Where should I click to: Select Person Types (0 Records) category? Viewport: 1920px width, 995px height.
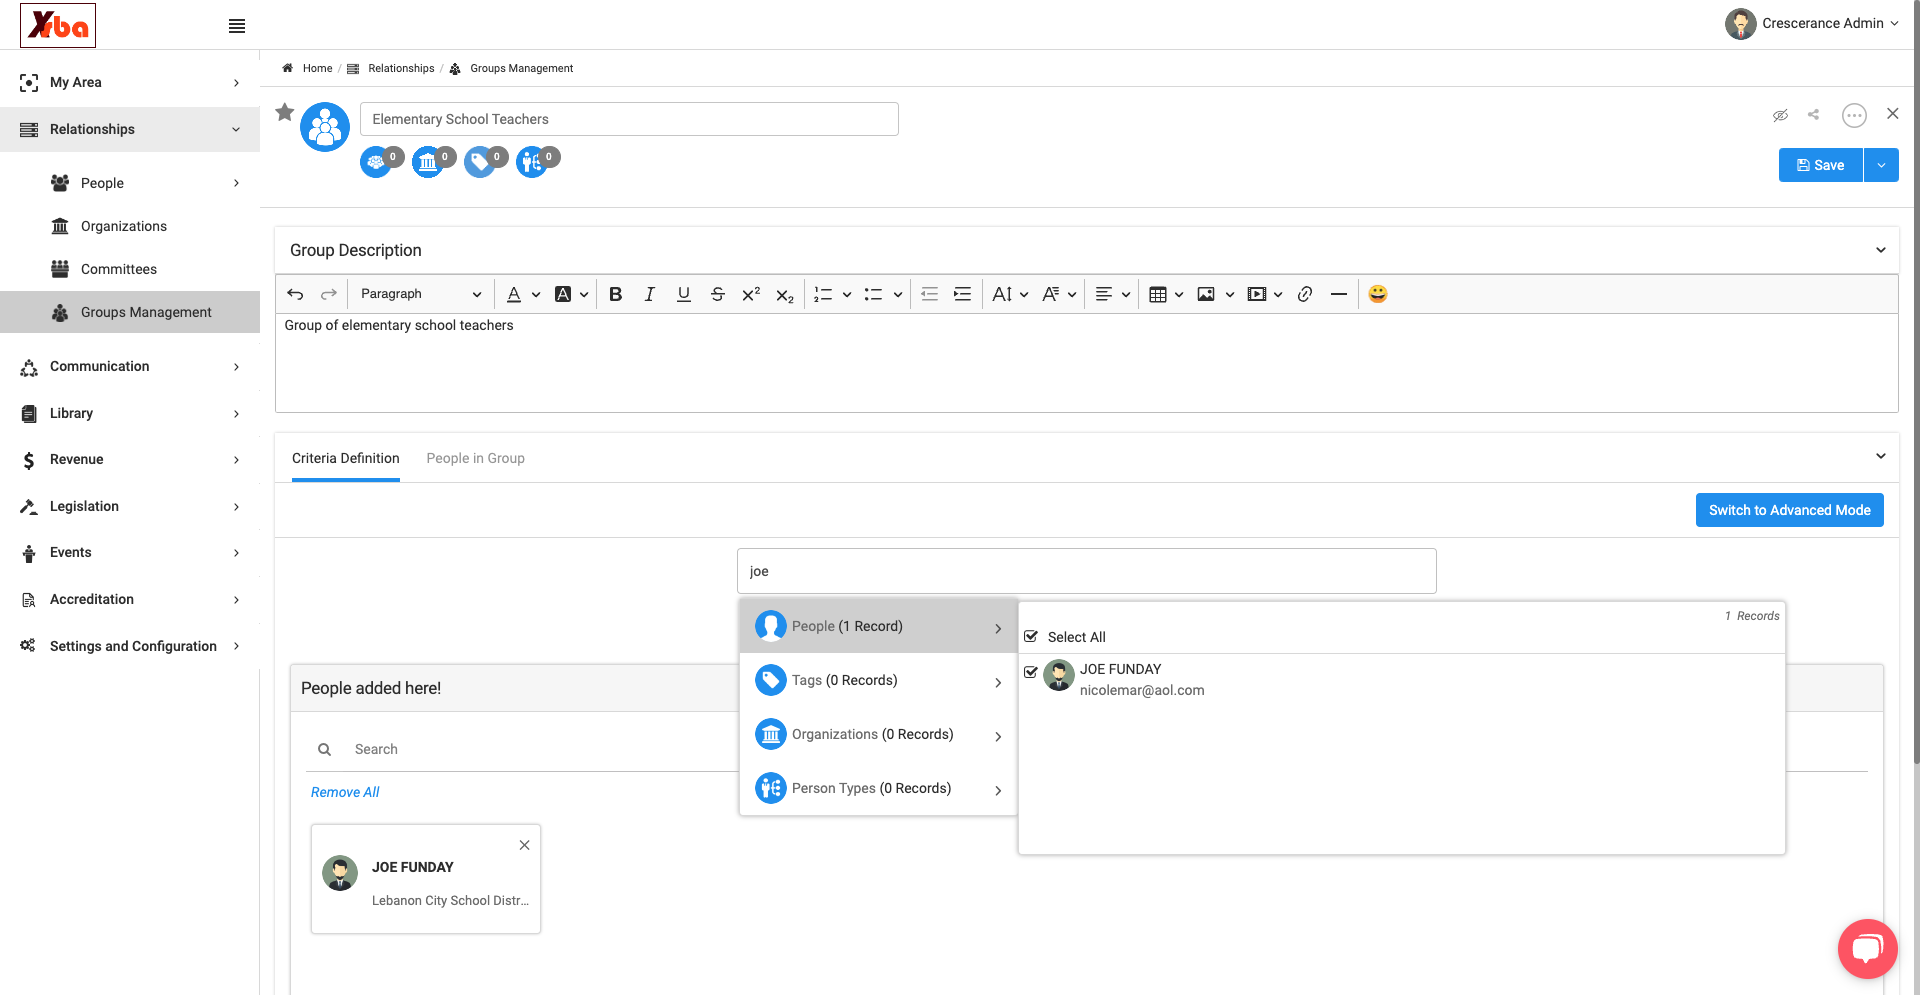point(878,788)
